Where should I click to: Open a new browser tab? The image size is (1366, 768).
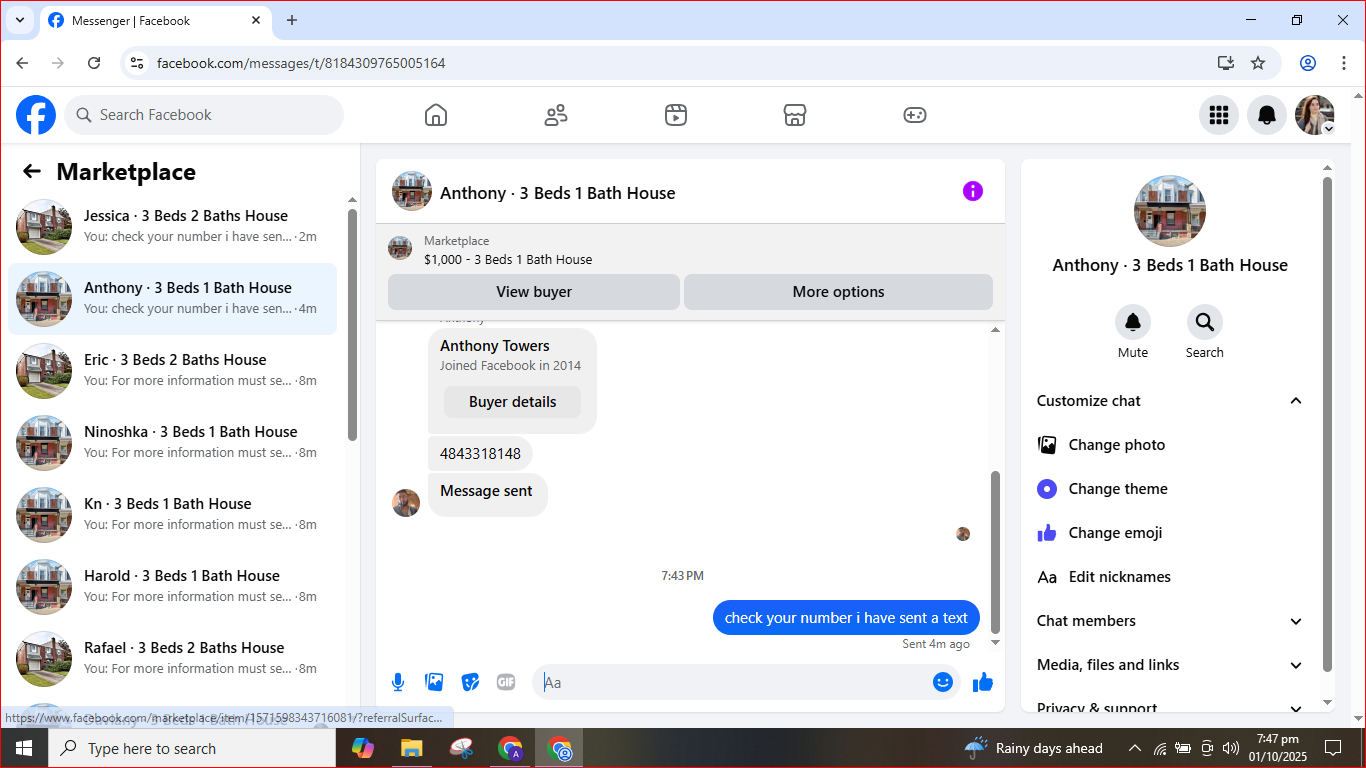point(292,20)
